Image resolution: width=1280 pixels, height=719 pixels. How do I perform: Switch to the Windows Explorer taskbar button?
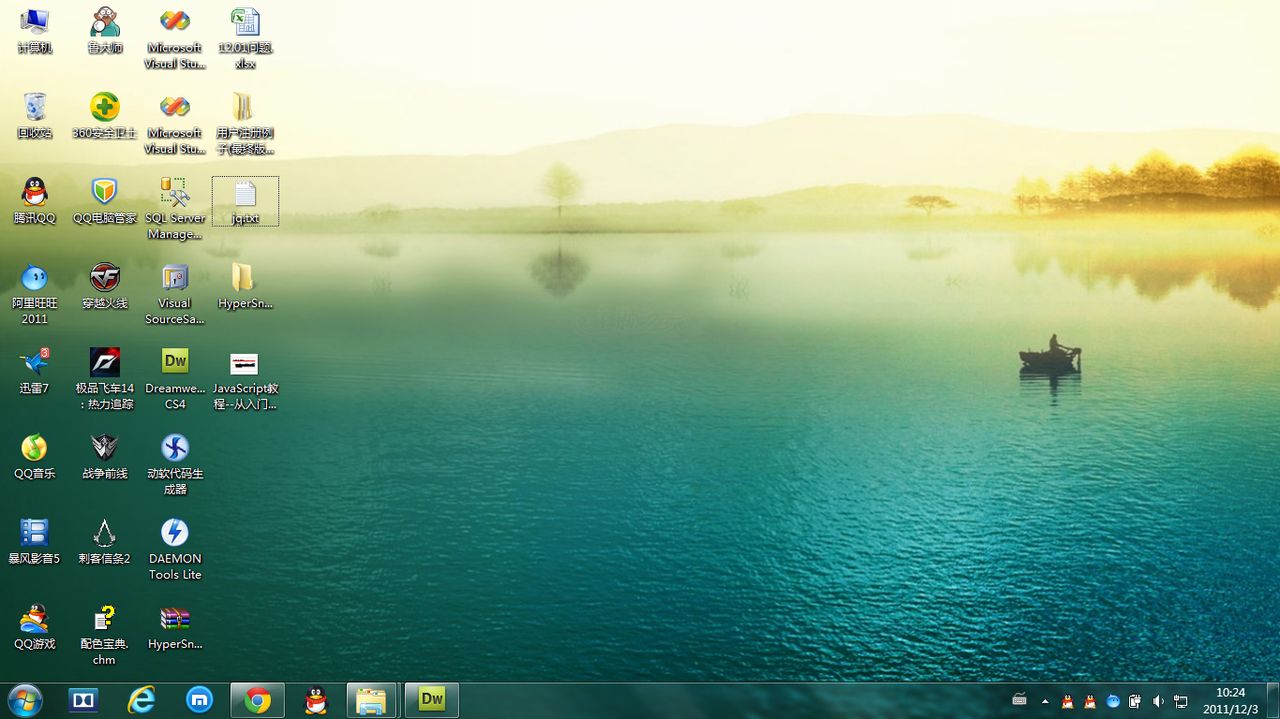point(372,700)
